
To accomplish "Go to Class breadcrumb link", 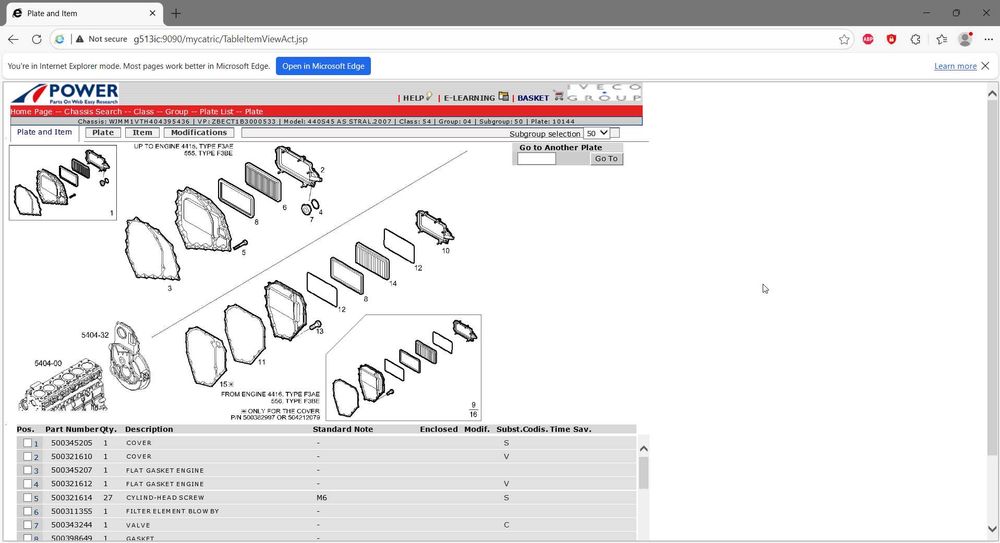I will point(143,112).
